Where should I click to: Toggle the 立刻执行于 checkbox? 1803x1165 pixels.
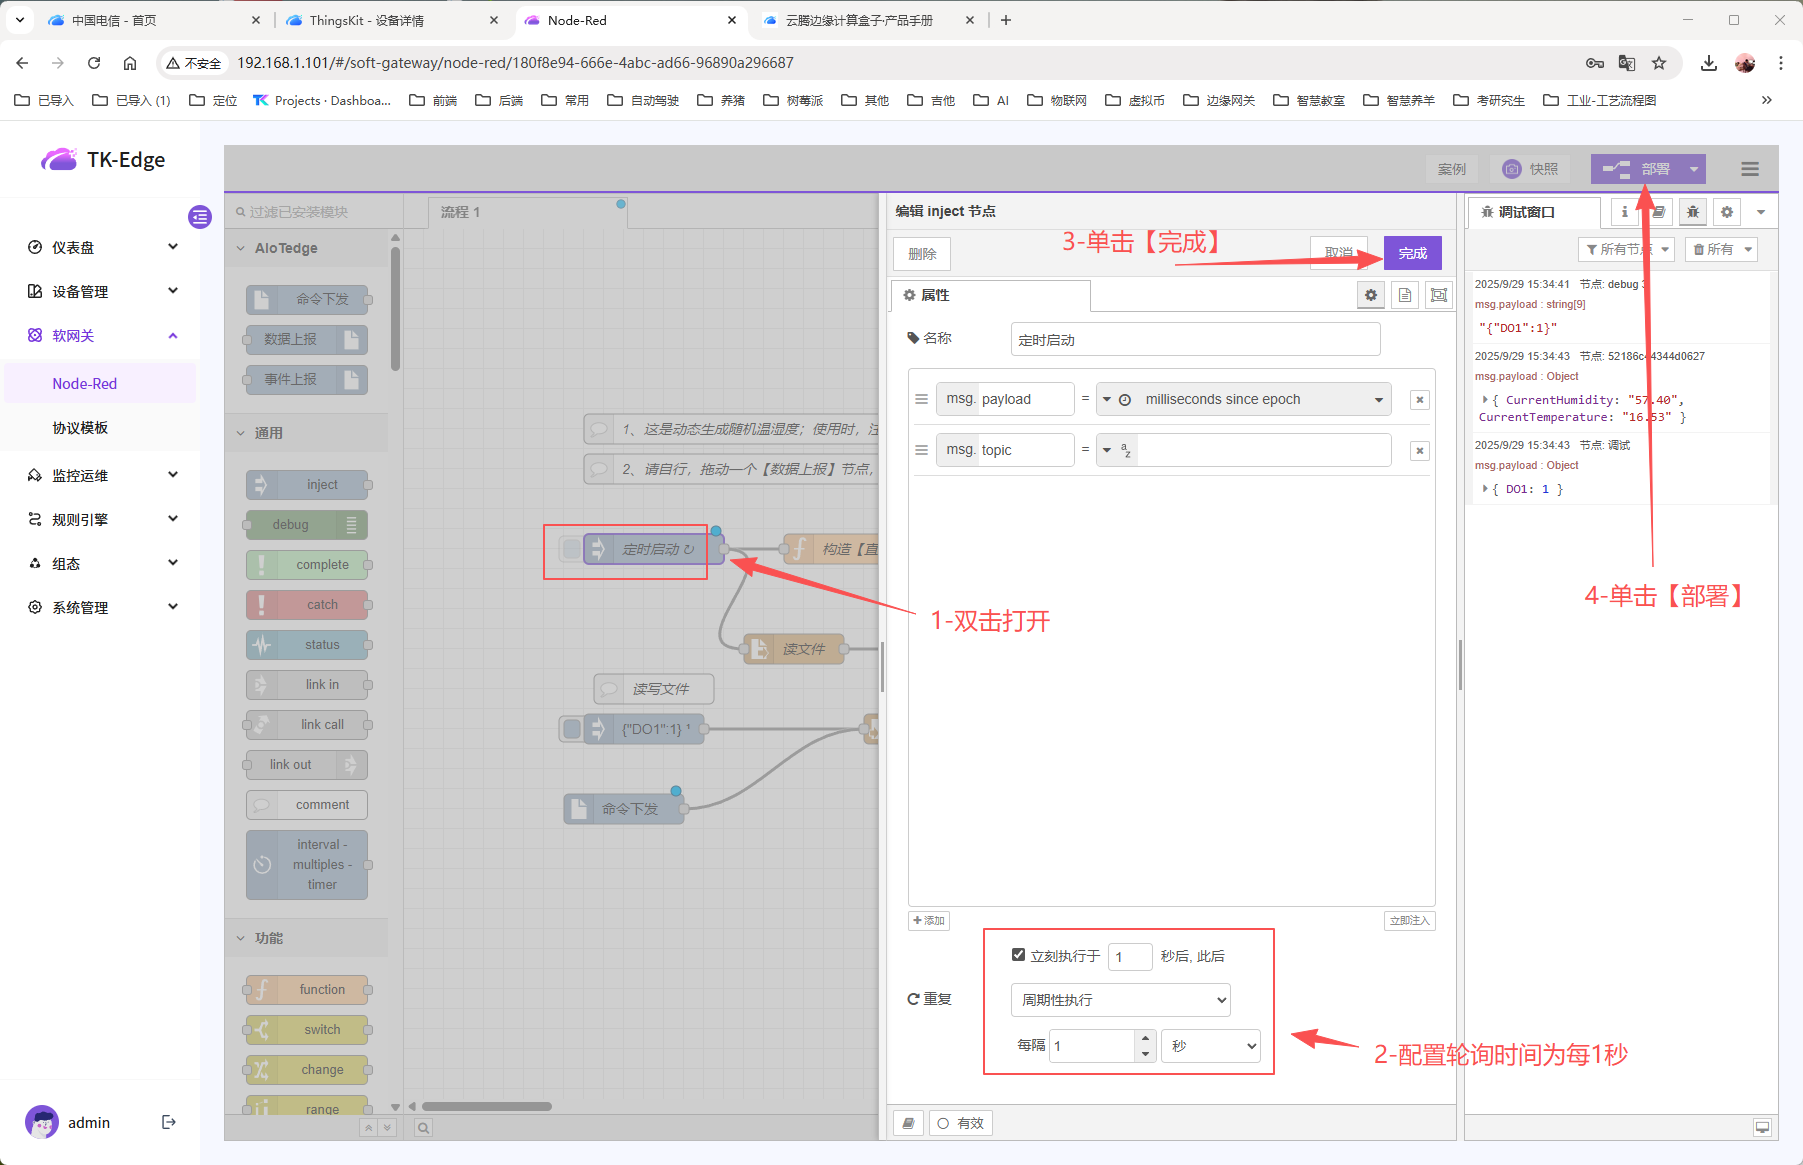click(x=1018, y=955)
